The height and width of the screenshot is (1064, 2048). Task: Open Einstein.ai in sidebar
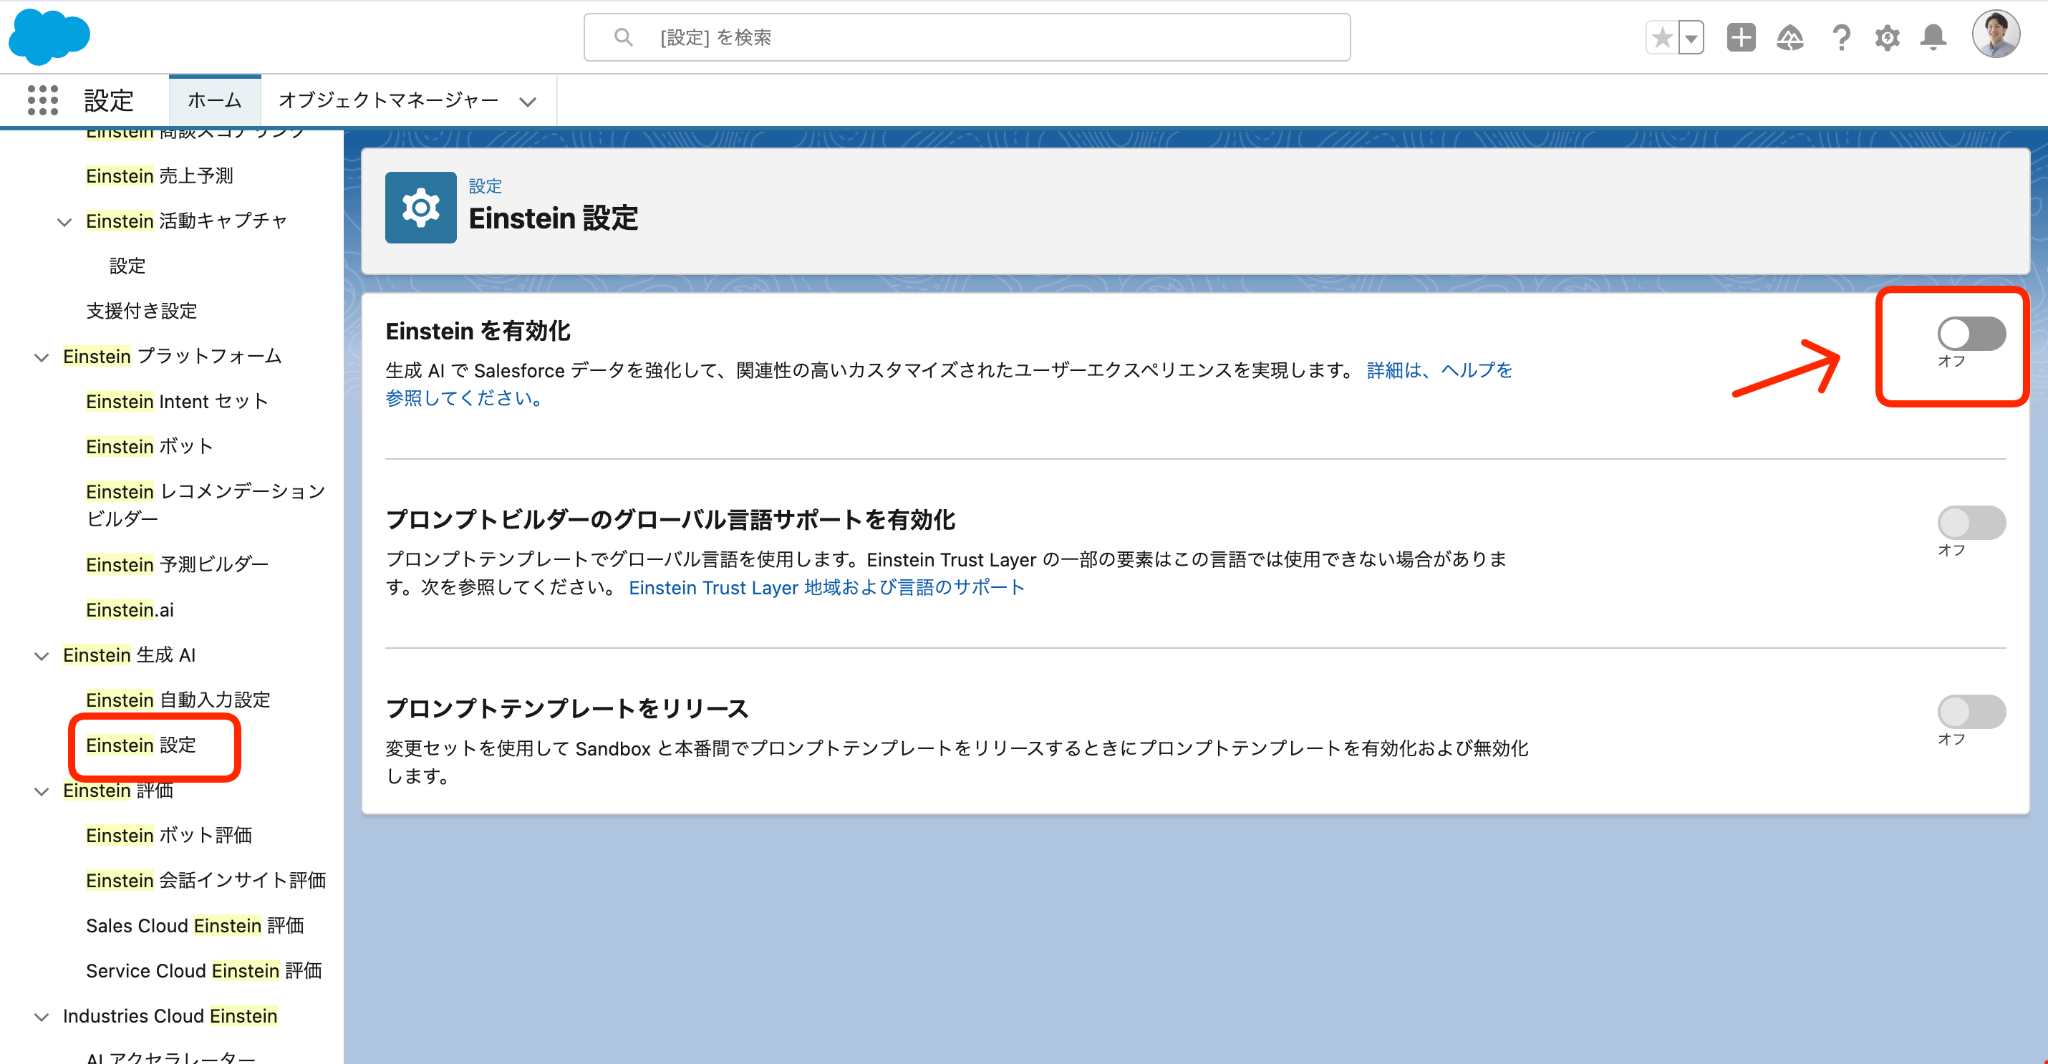click(x=130, y=610)
